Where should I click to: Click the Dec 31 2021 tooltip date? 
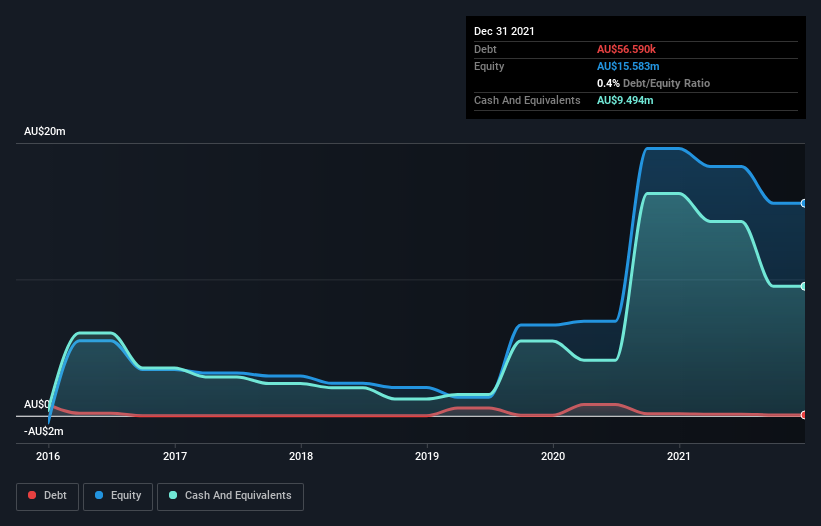pos(504,31)
